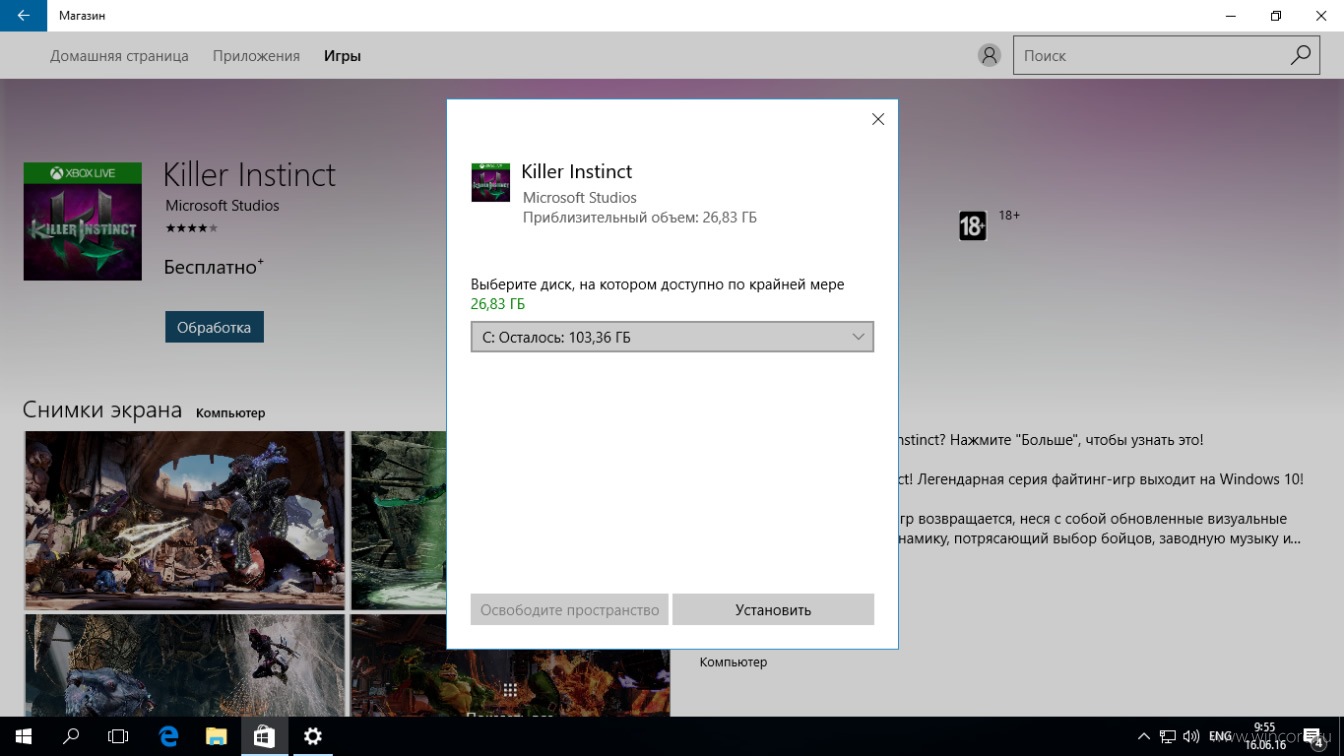This screenshot has width=1344, height=756.
Task: Click the Установить button
Action: (x=773, y=610)
